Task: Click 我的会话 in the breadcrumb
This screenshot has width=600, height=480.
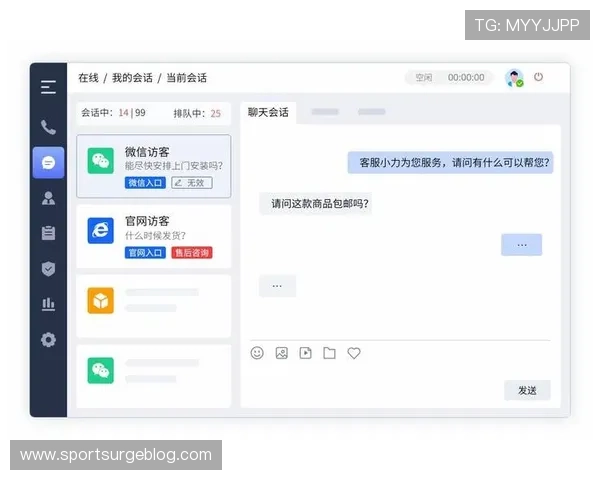Action: point(132,78)
